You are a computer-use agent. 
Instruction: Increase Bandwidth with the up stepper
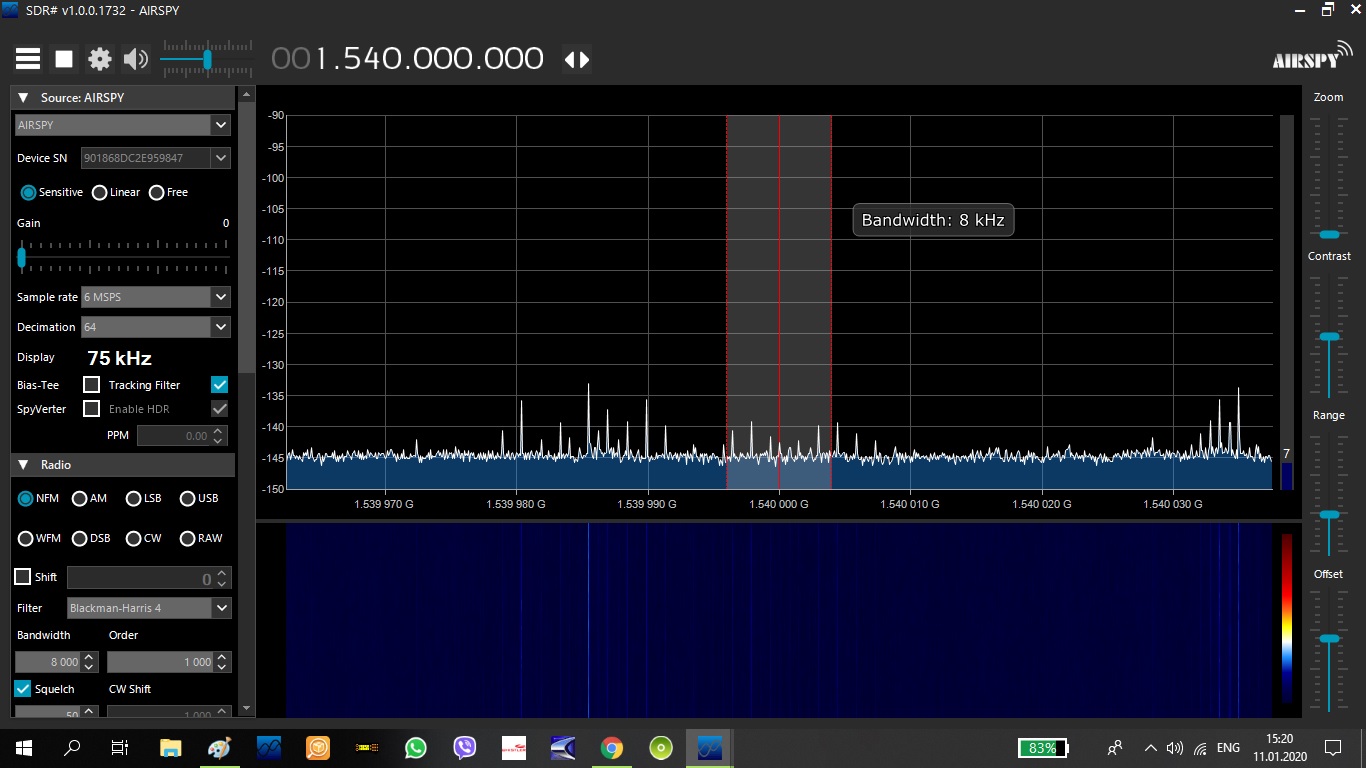[x=89, y=657]
